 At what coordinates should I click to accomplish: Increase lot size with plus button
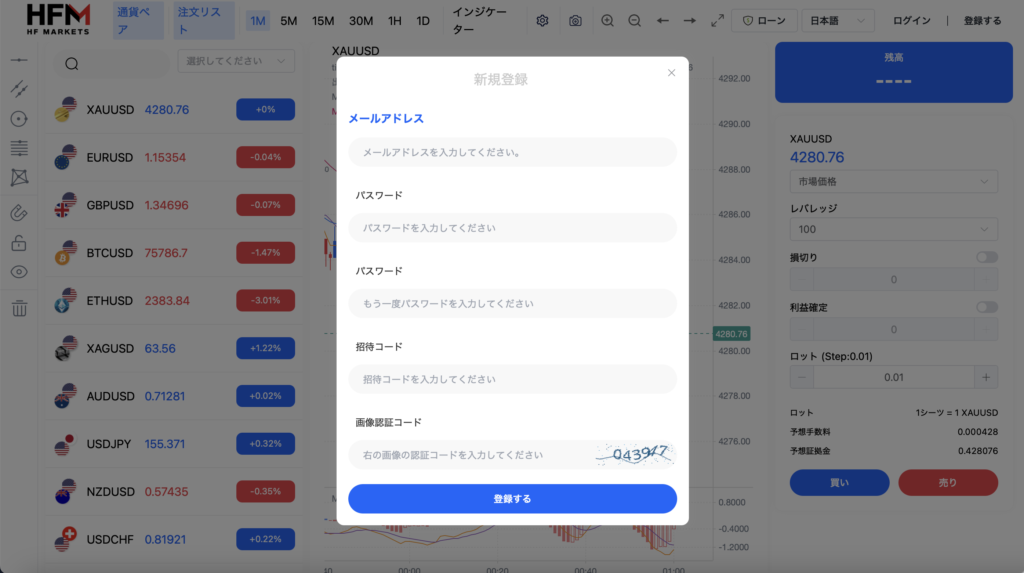pos(986,378)
